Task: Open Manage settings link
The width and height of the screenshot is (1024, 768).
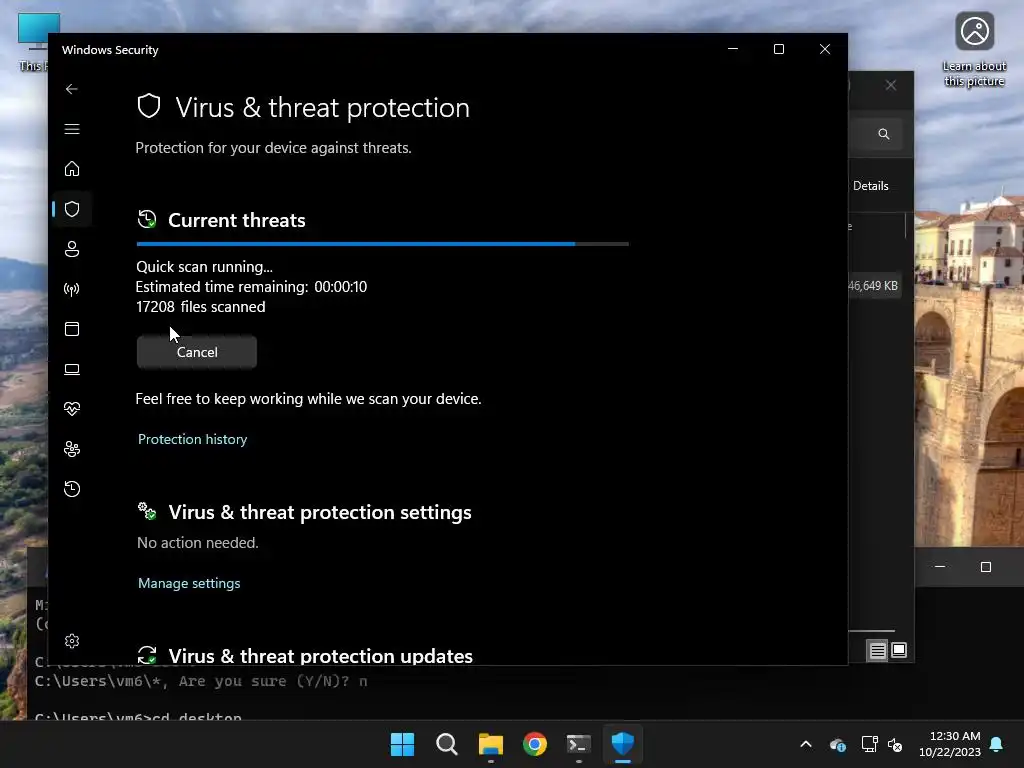Action: tap(189, 583)
